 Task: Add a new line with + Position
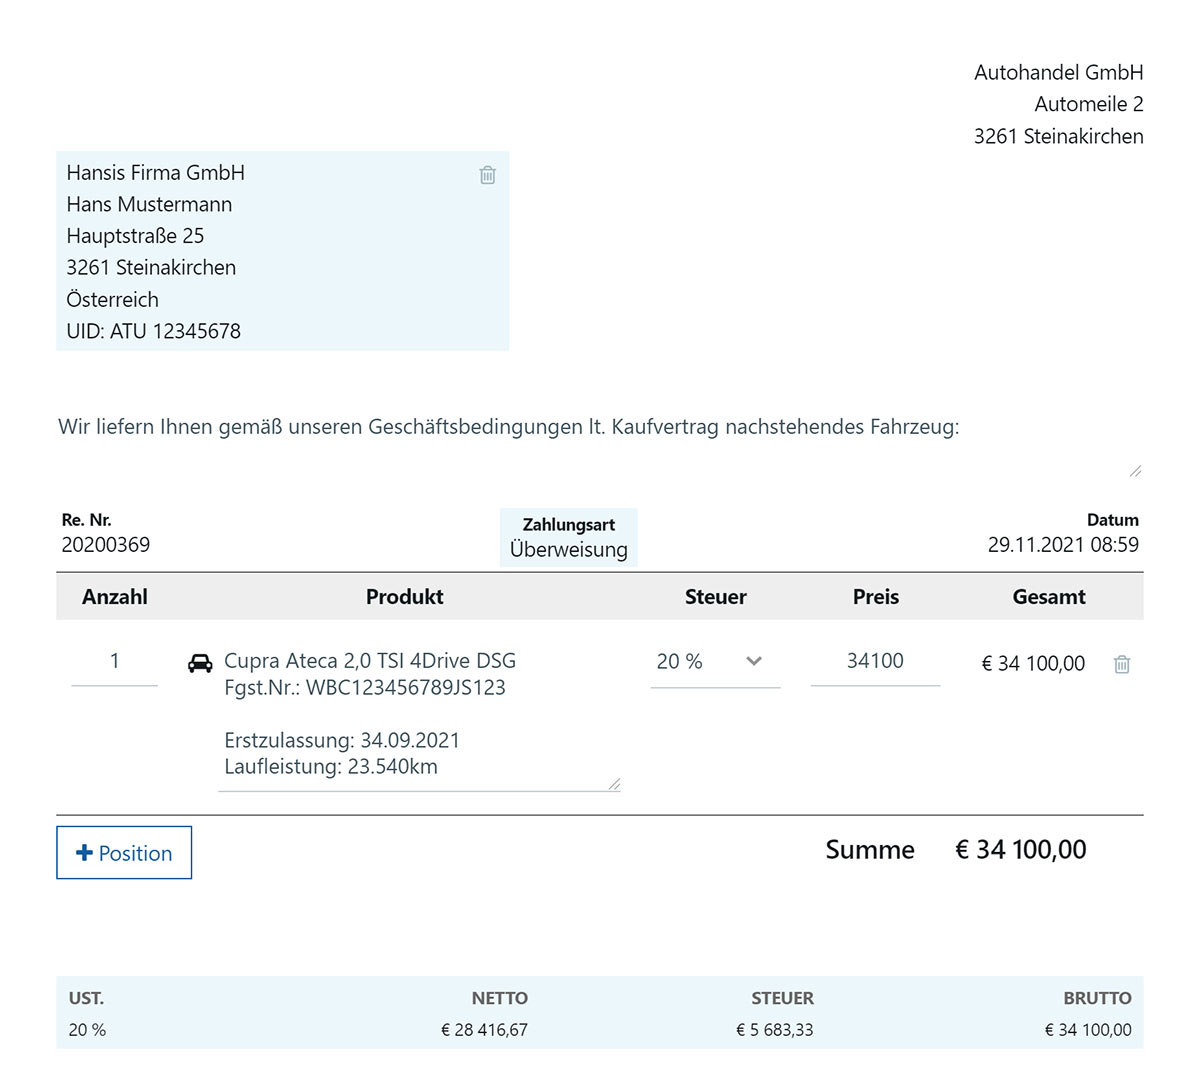pos(124,853)
